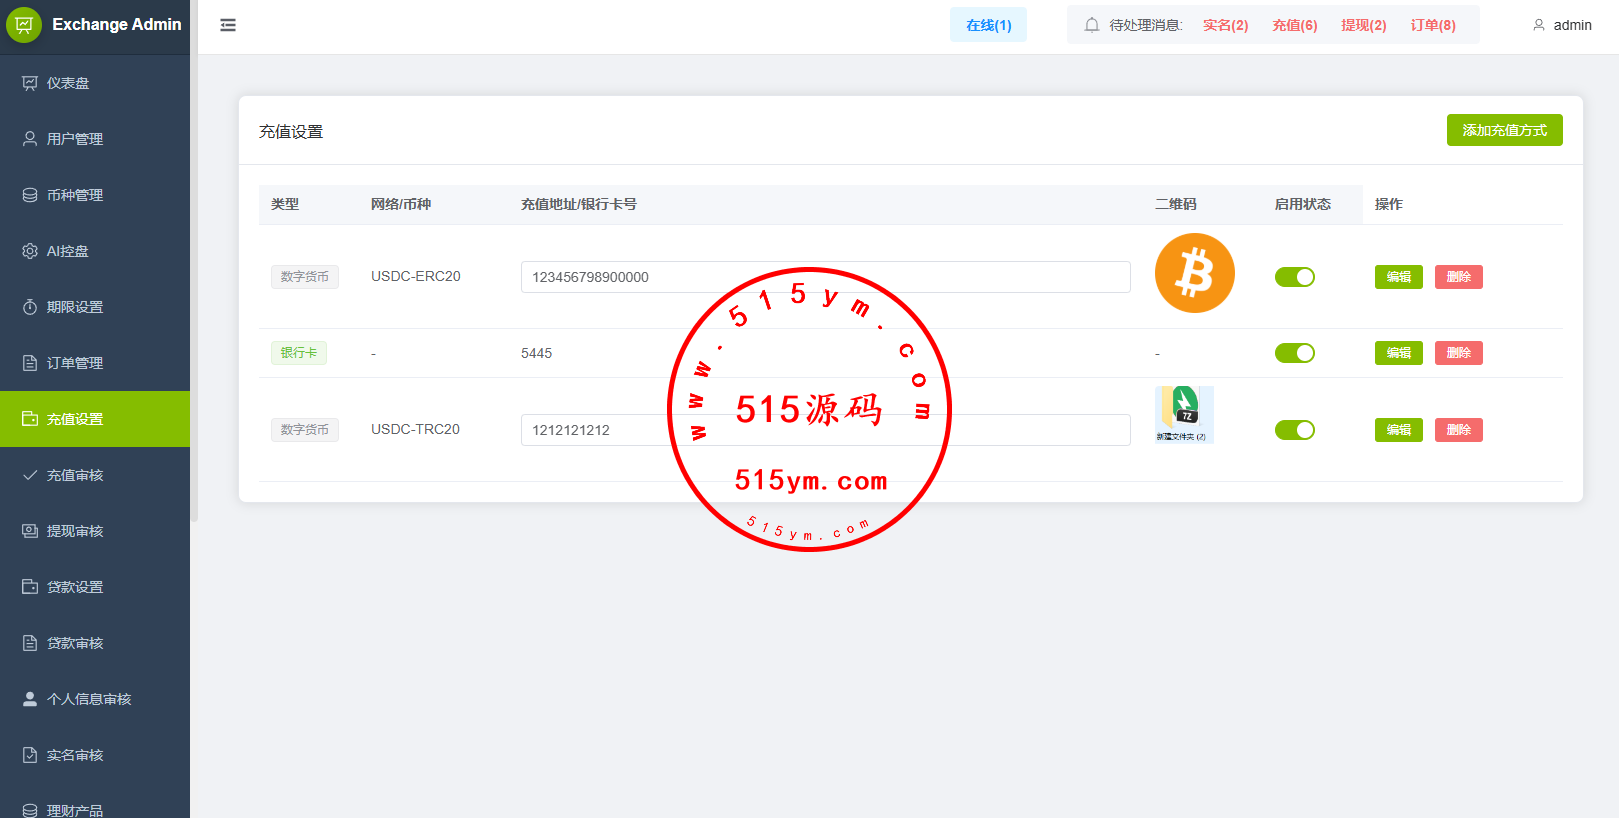Open 用户管理 menu item
The image size is (1619, 818).
tap(95, 139)
